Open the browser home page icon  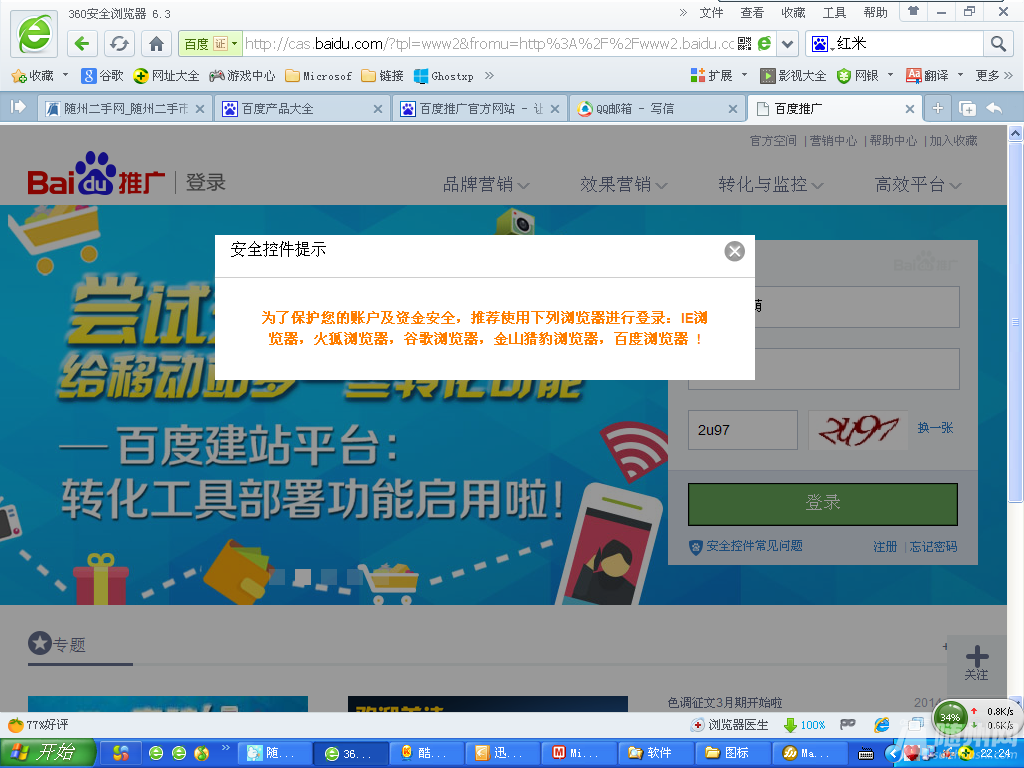click(156, 44)
